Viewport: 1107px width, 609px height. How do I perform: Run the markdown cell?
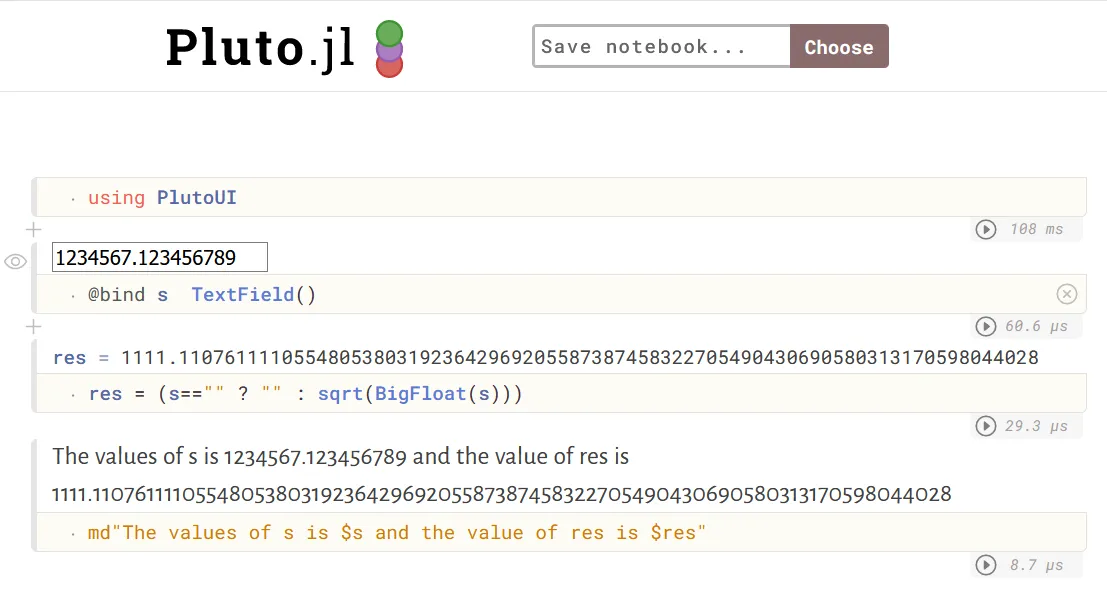986,566
